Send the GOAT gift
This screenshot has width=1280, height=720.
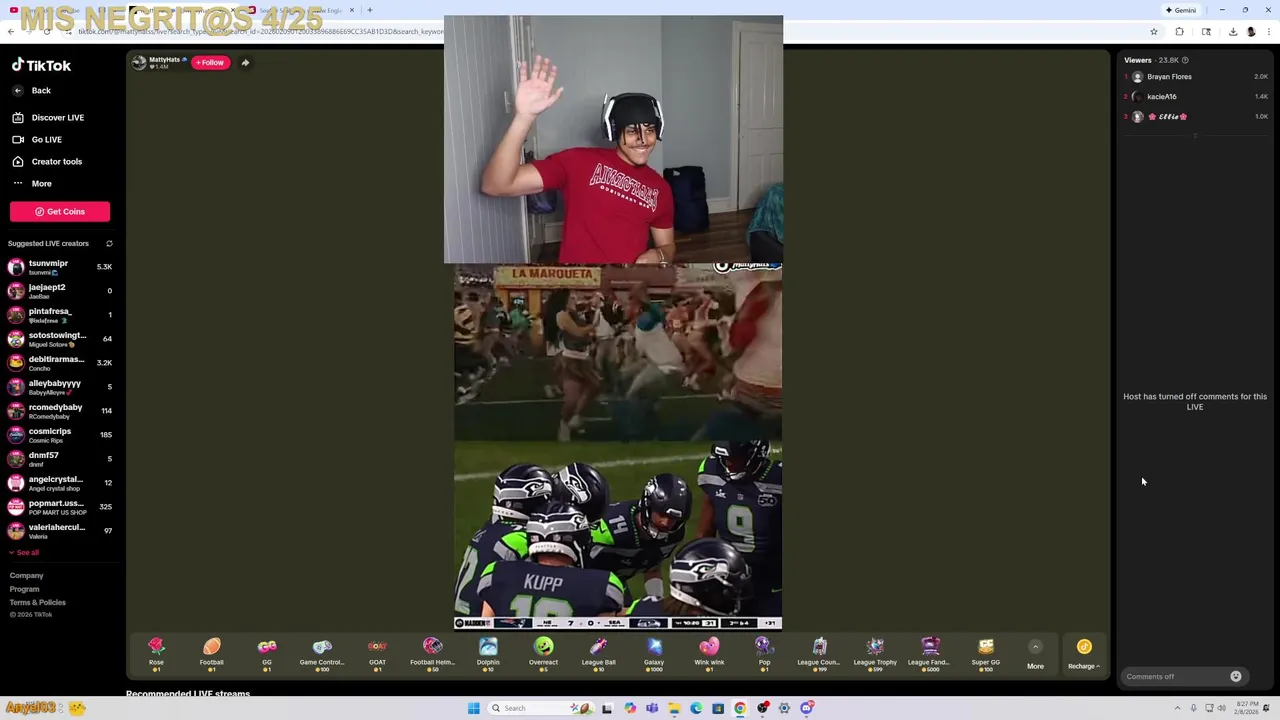point(377,654)
